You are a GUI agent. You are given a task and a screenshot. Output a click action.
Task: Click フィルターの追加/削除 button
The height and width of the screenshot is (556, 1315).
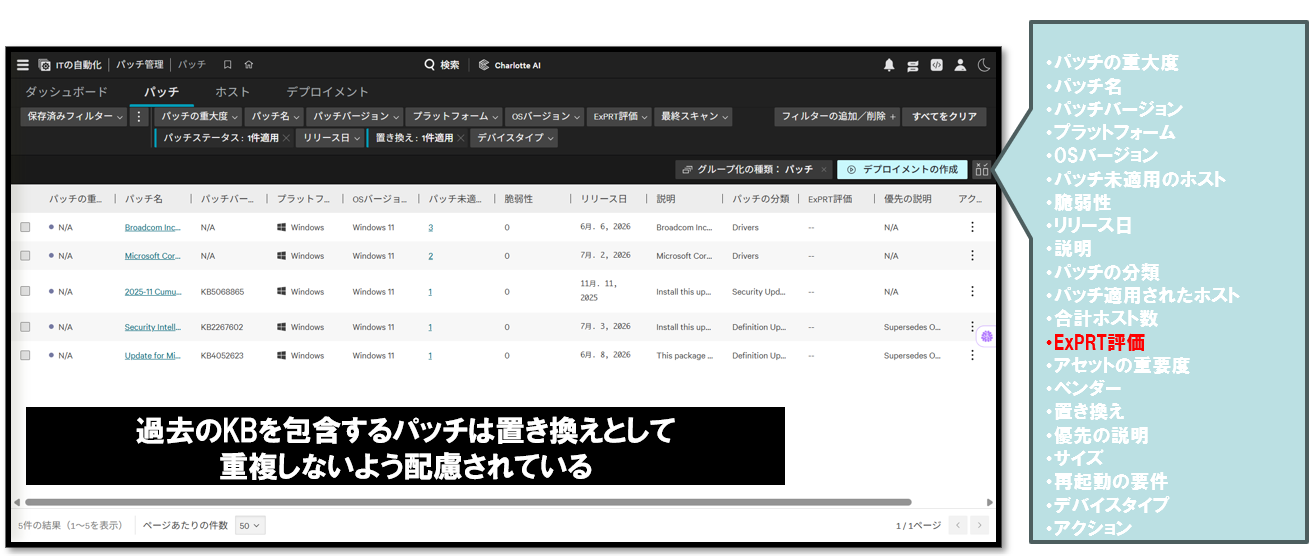[x=837, y=117]
